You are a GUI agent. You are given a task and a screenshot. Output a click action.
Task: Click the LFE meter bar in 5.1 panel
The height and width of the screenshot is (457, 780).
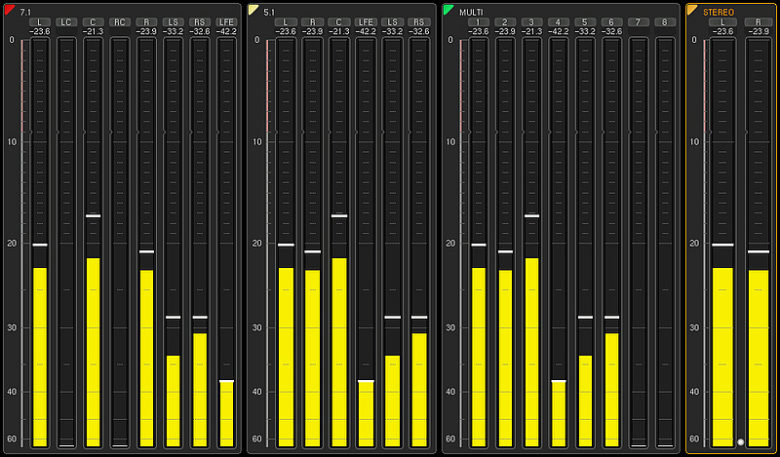coord(365,412)
